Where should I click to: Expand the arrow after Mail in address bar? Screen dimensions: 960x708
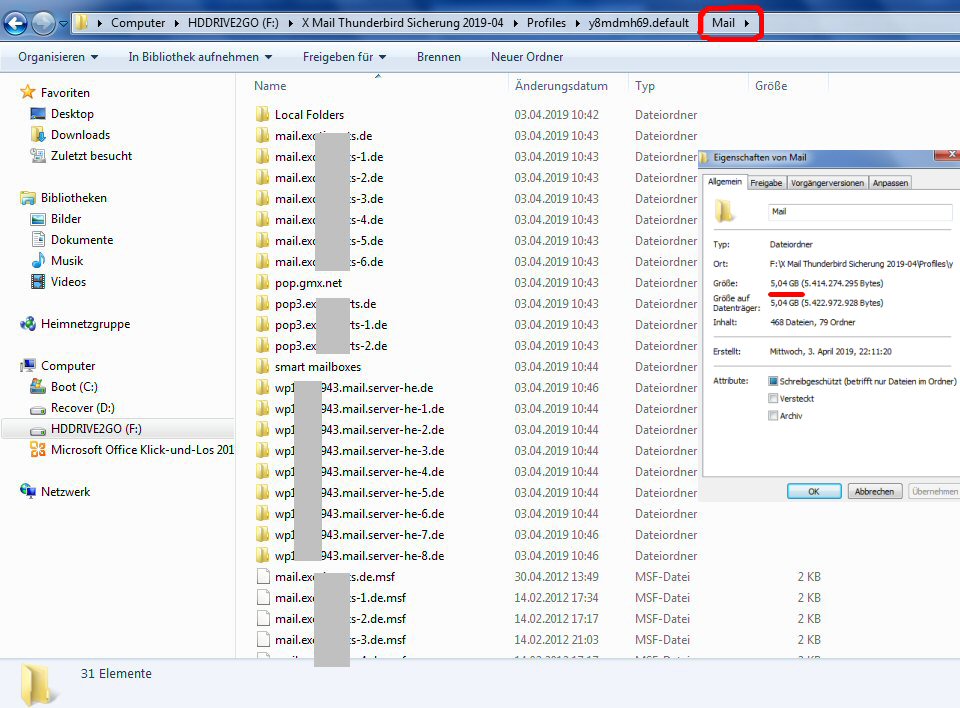pyautogui.click(x=747, y=23)
